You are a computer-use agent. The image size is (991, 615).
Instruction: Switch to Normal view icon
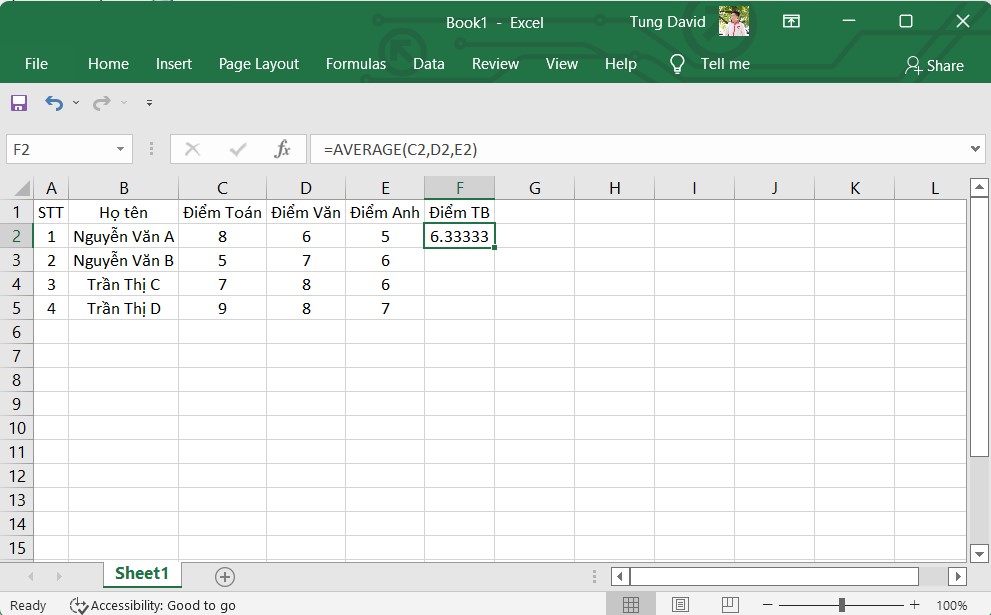[x=631, y=605]
